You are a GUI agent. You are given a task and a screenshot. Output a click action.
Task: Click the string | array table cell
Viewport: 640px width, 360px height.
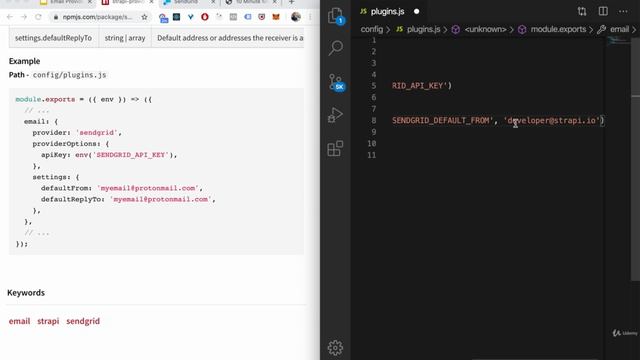(x=125, y=38)
